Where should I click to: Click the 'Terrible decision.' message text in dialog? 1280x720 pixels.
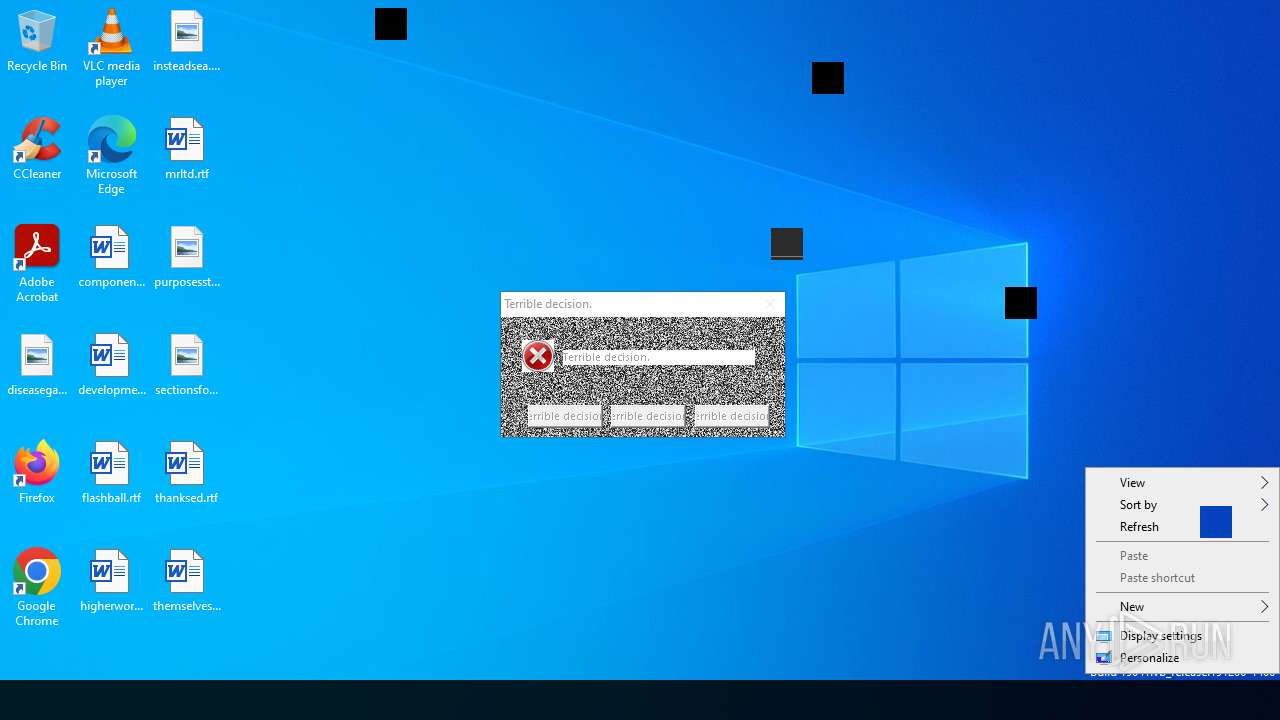click(606, 357)
